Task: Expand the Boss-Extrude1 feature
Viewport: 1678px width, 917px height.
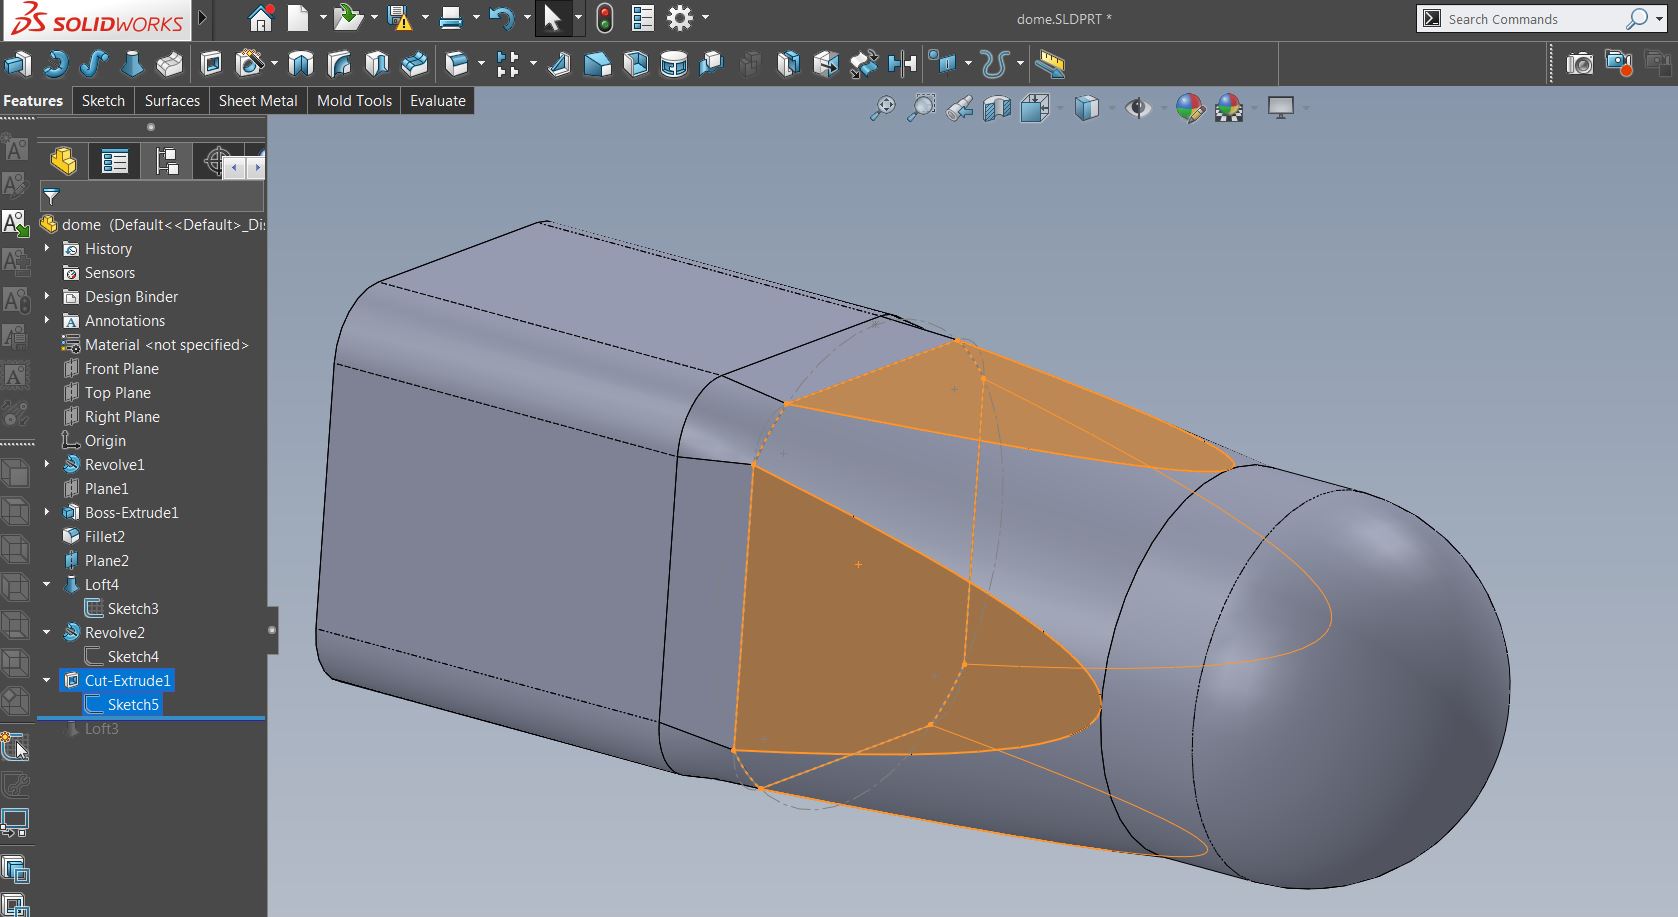Action: point(47,512)
